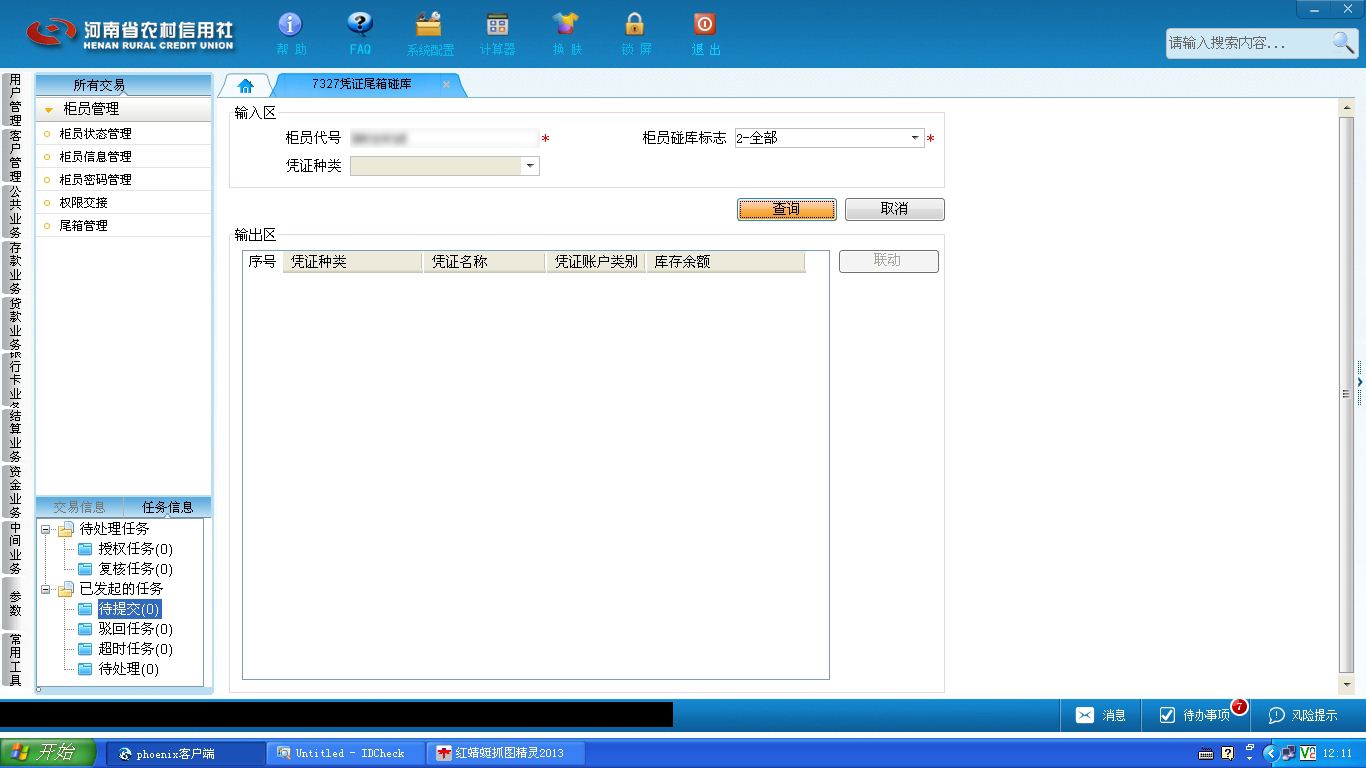The height and width of the screenshot is (768, 1366).
Task: Open the 消息 message envelope icon
Action: pos(1085,715)
